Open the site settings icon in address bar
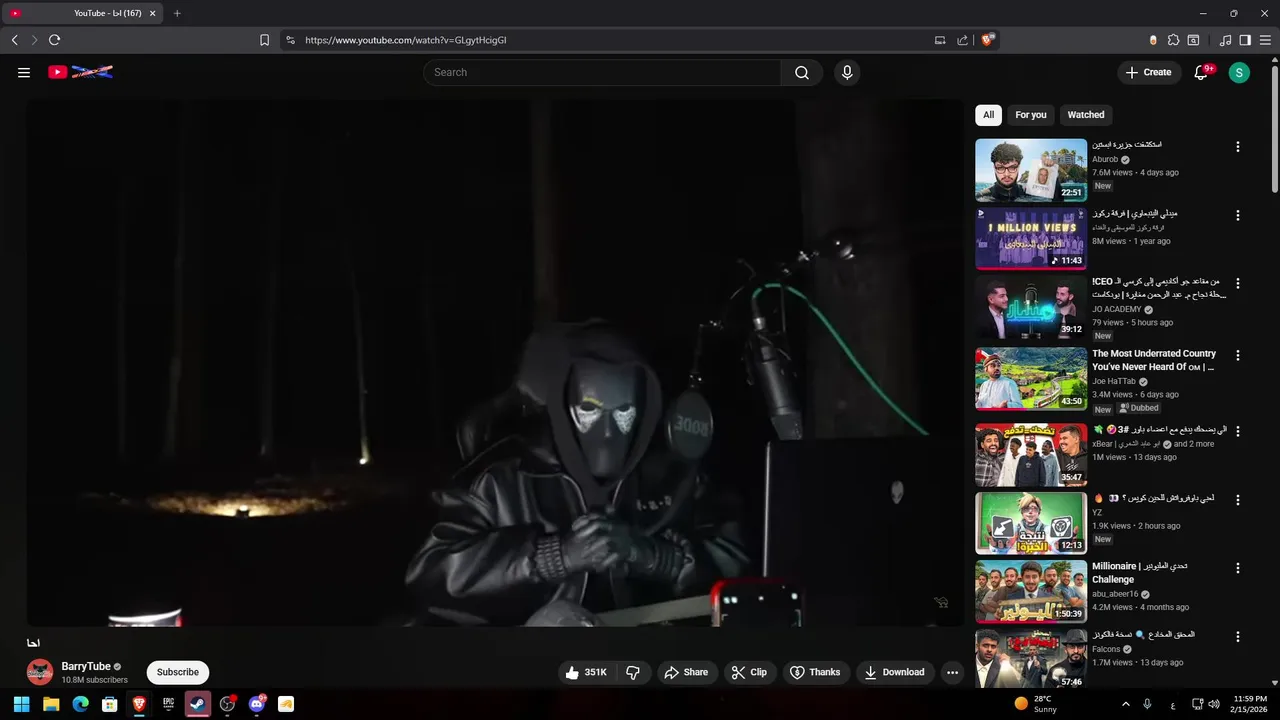Image resolution: width=1280 pixels, height=720 pixels. [290, 40]
